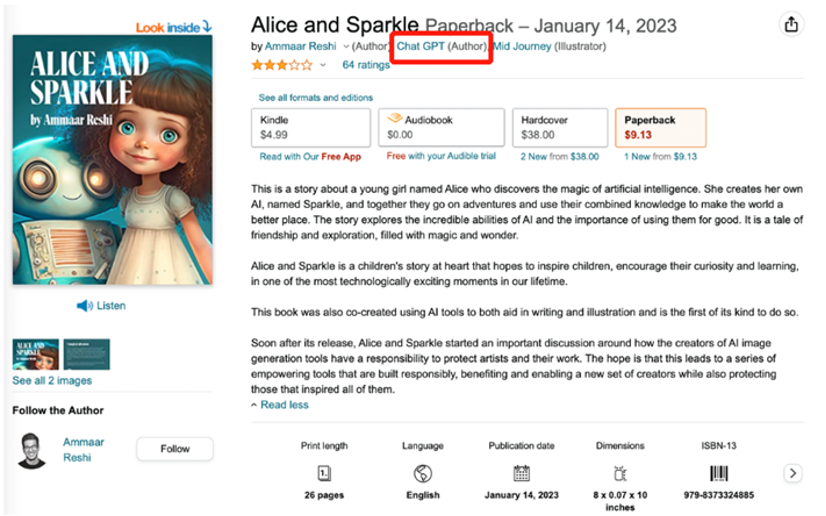Collapse description with Read less
Viewport: 826px width, 516px height.
click(284, 405)
